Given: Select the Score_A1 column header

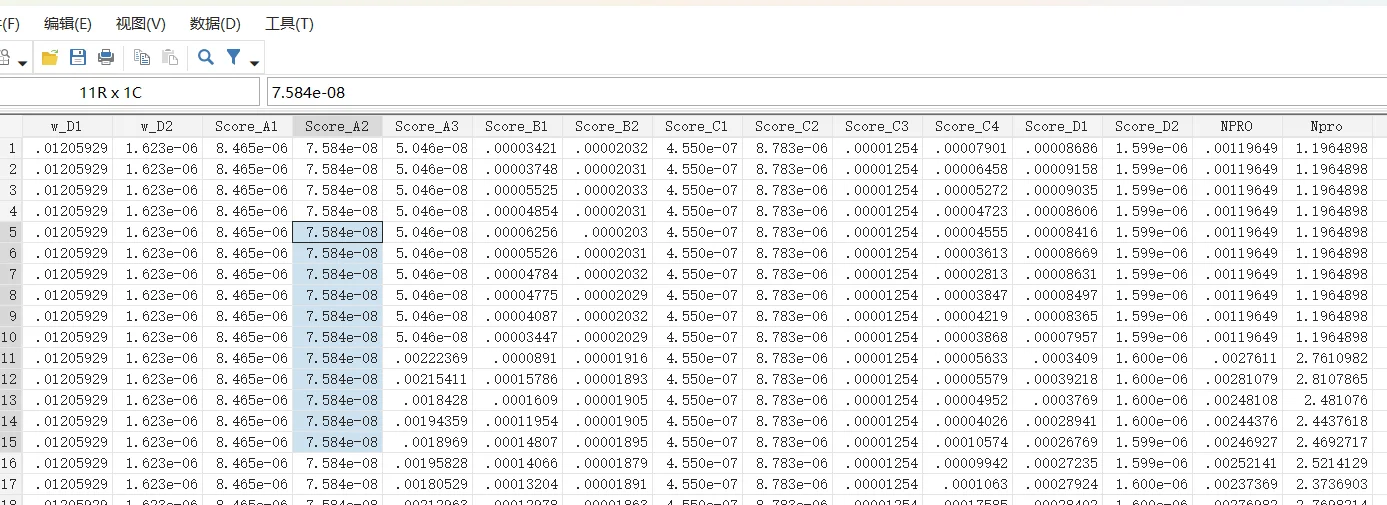Looking at the screenshot, I should [247, 126].
